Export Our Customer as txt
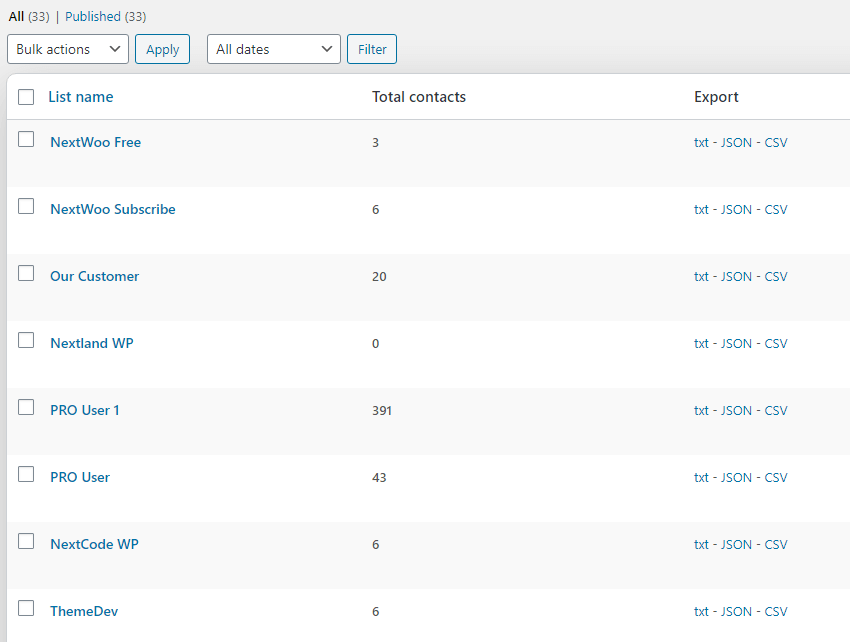Screen dimensions: 850x642 [x=701, y=277]
